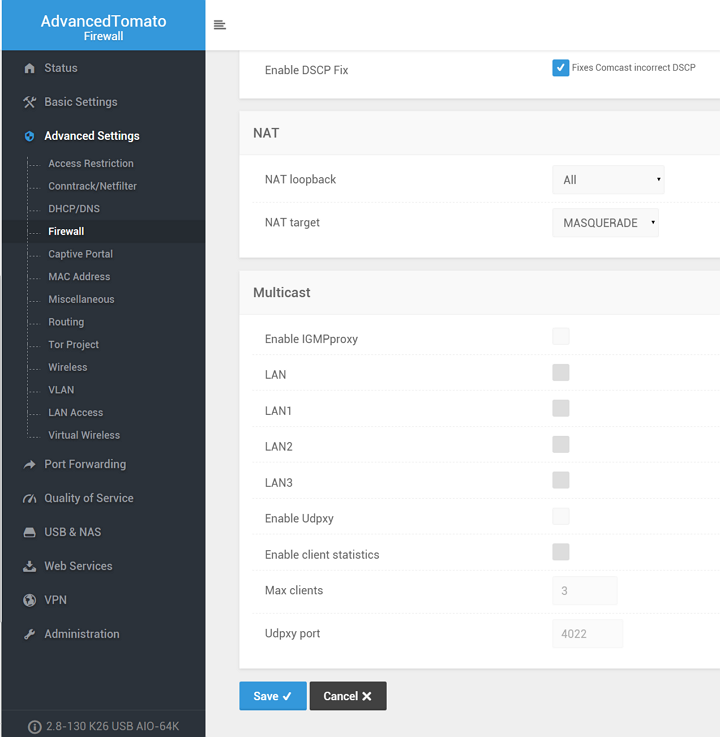
Task: Open the Status home icon
Action: pyautogui.click(x=30, y=68)
